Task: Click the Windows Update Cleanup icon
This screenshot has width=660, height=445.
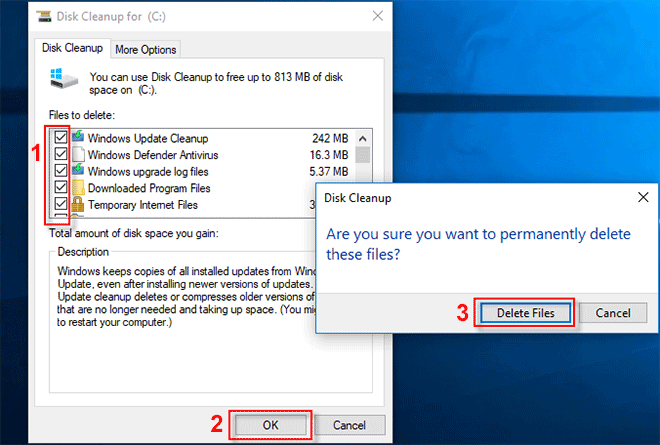Action: (78, 137)
